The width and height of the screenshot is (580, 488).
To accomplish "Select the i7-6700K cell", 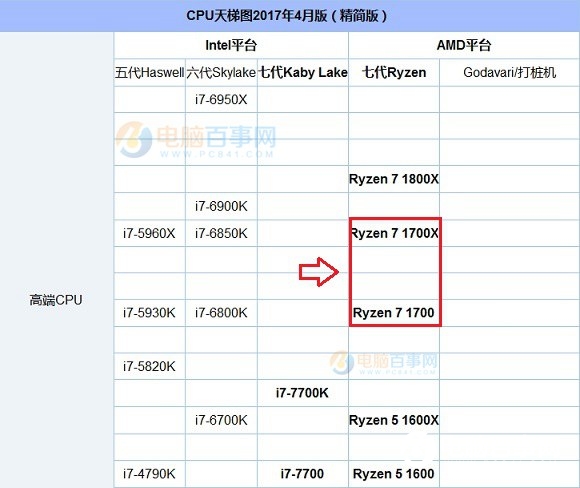I will click(221, 420).
